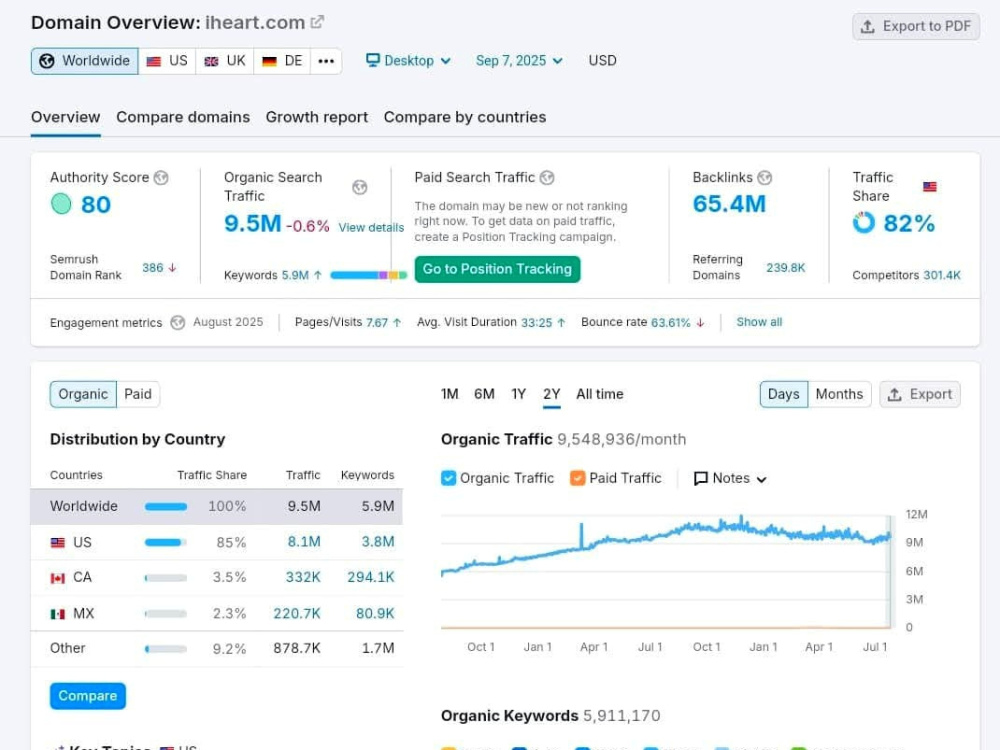Screen dimensions: 1000x750
Task: Click Referring Domains 239.8K value
Action: coord(786,268)
